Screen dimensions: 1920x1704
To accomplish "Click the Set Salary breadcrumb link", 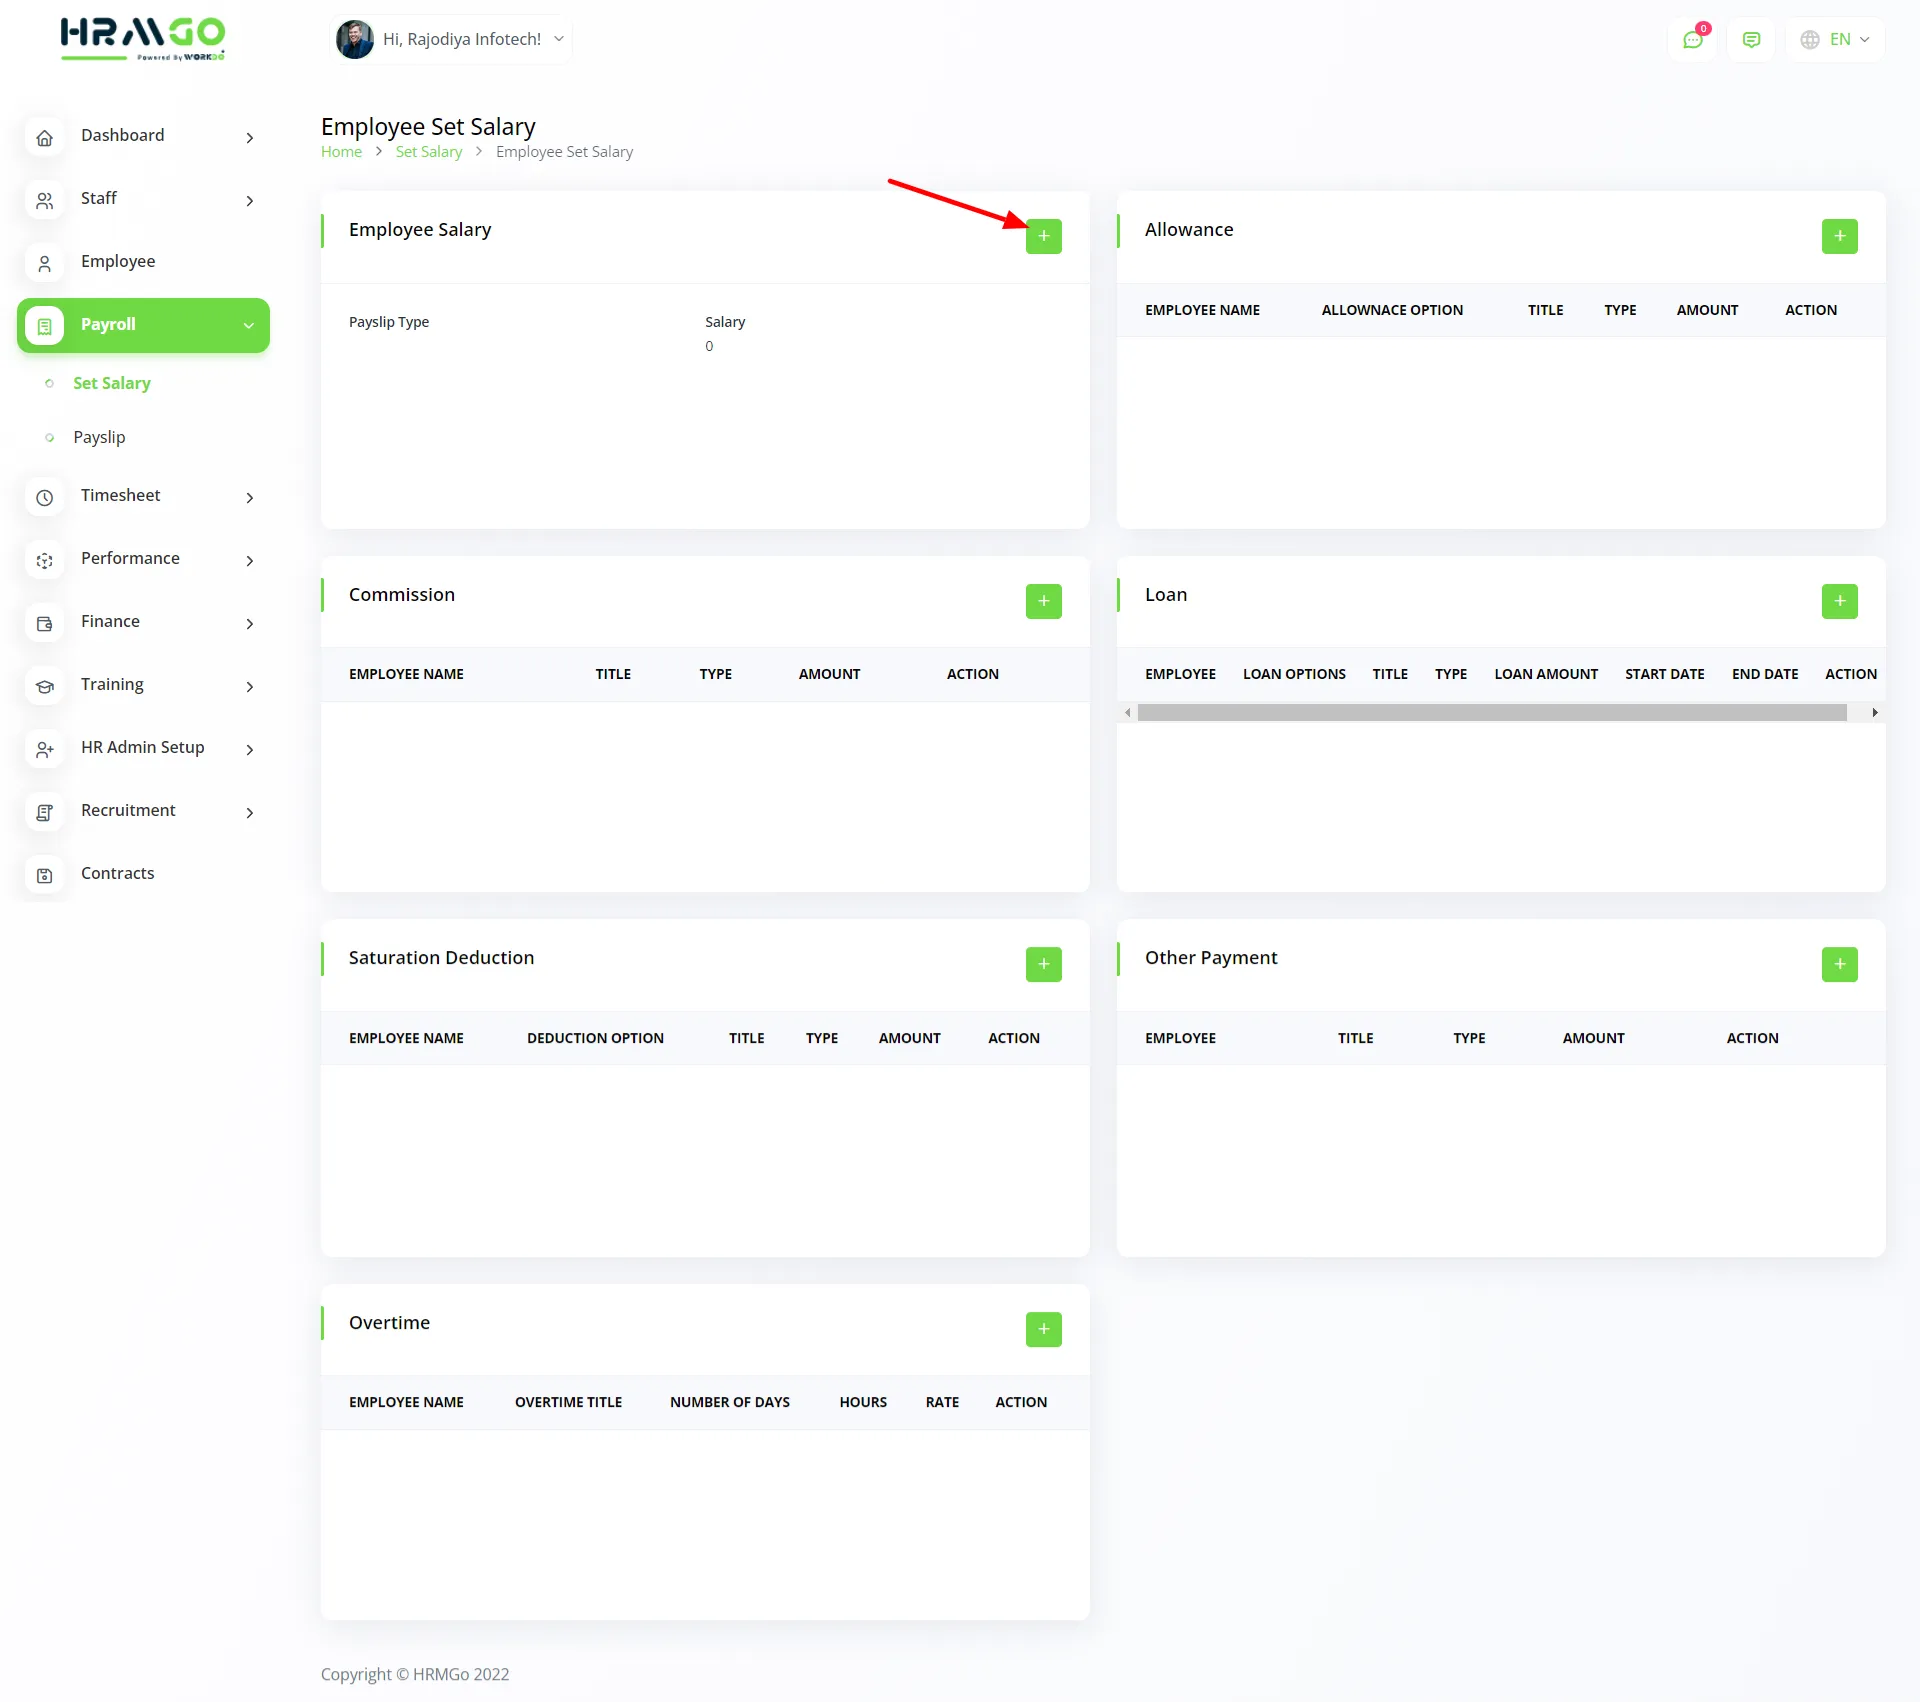I will [428, 152].
